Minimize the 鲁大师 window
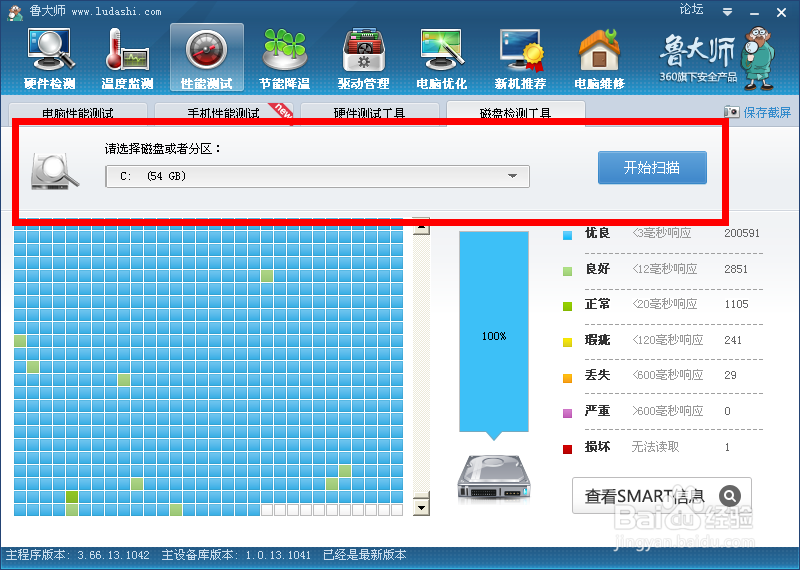Image resolution: width=800 pixels, height=570 pixels. click(x=755, y=12)
